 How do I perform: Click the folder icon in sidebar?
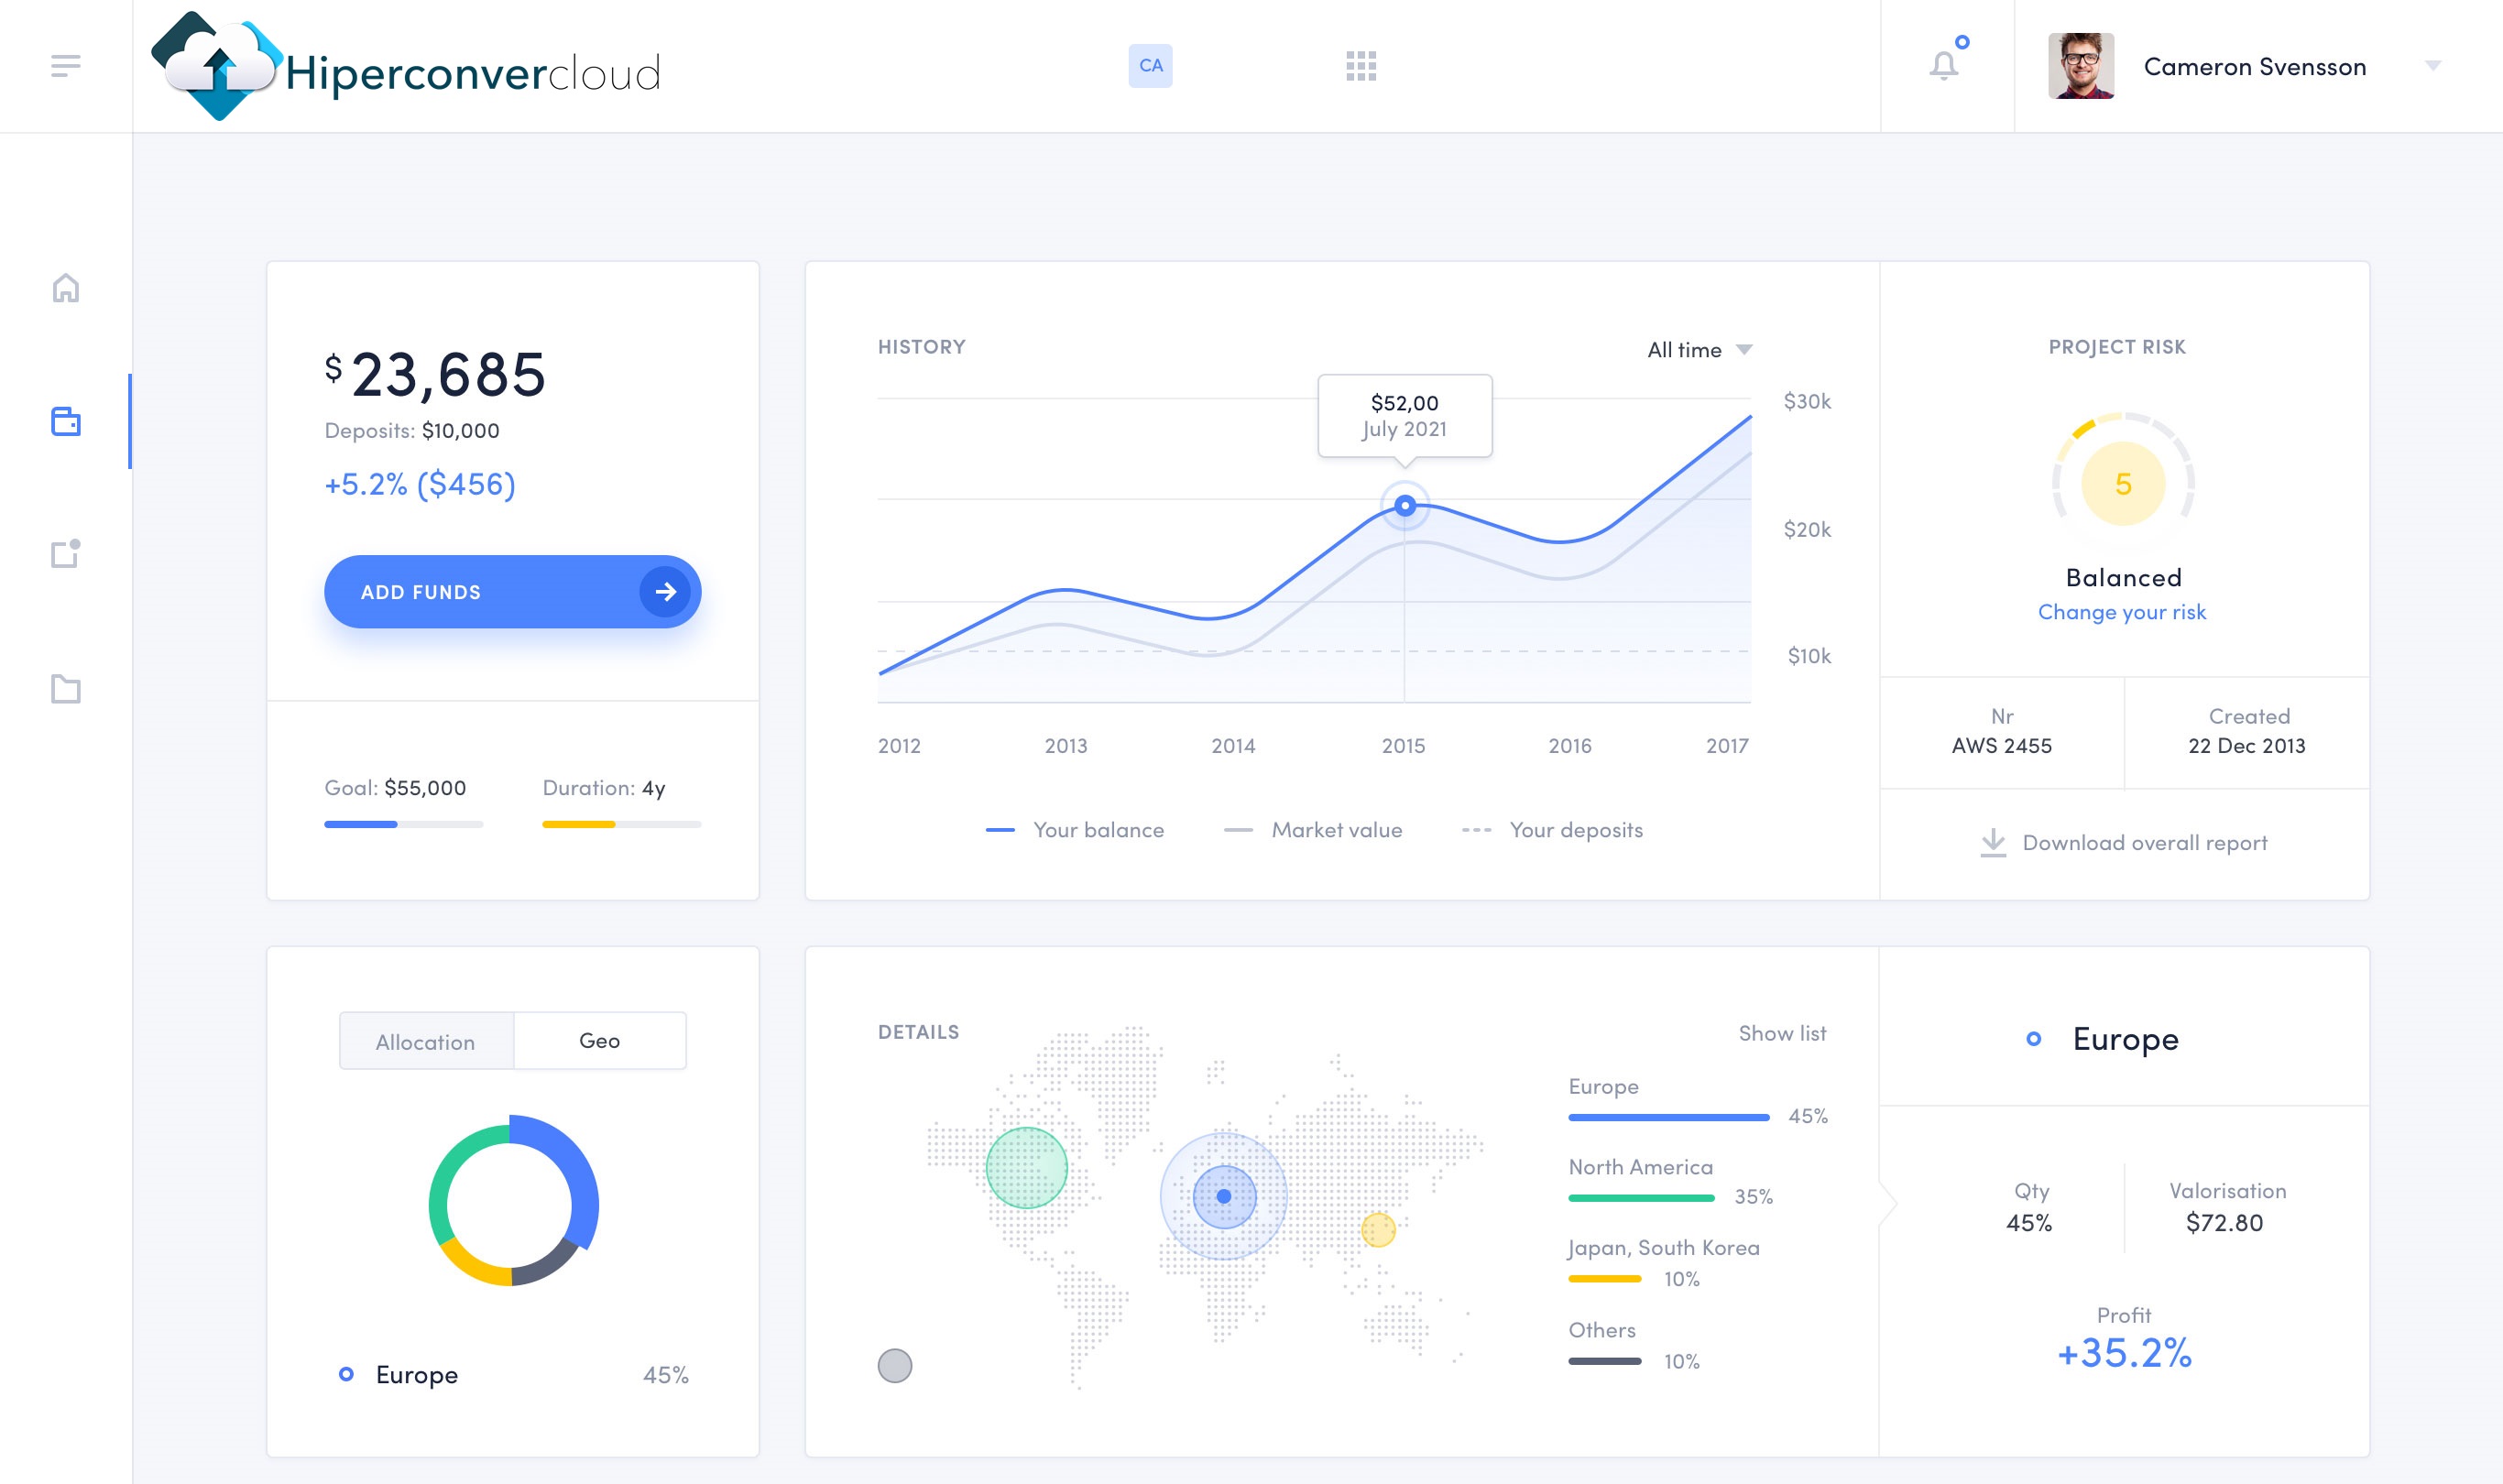tap(66, 688)
